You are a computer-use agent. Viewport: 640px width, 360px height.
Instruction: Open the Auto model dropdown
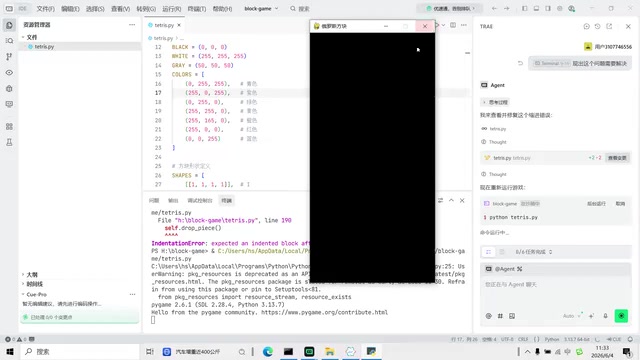572,316
